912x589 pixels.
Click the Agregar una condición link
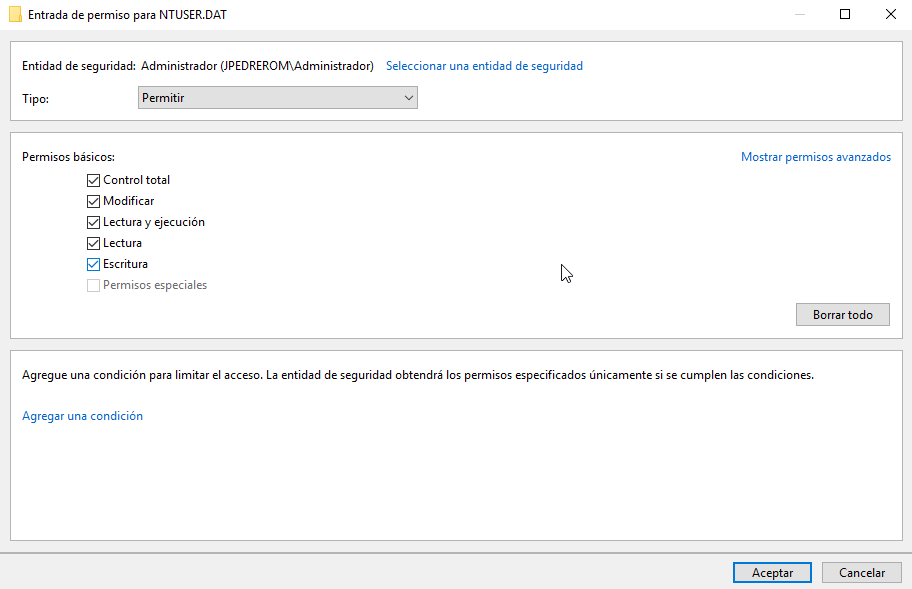82,416
